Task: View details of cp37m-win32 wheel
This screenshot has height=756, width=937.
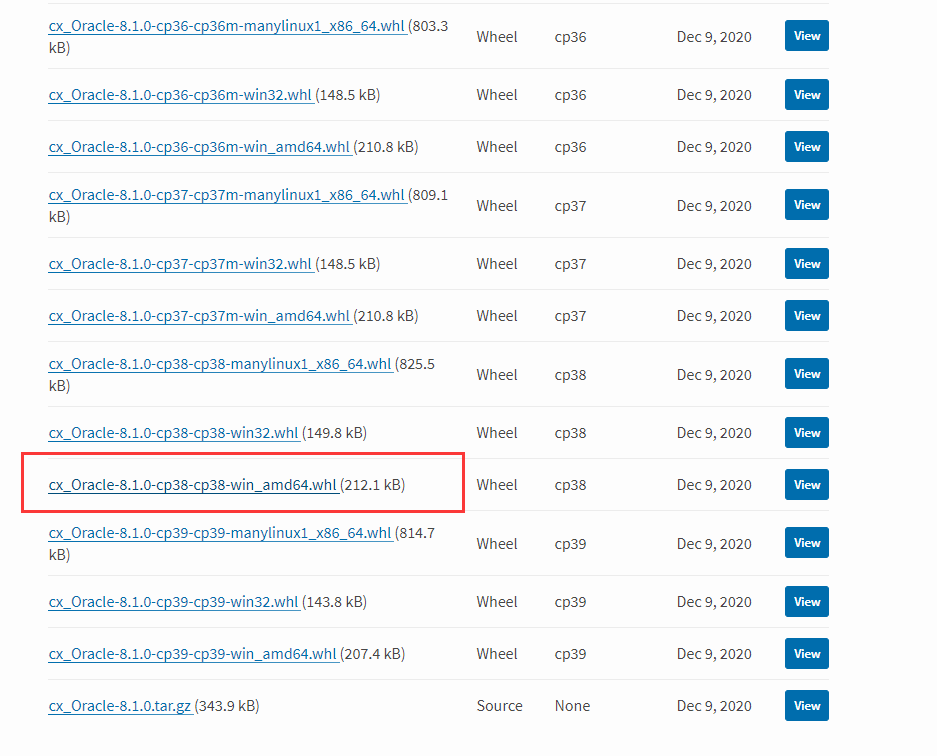Action: point(807,264)
